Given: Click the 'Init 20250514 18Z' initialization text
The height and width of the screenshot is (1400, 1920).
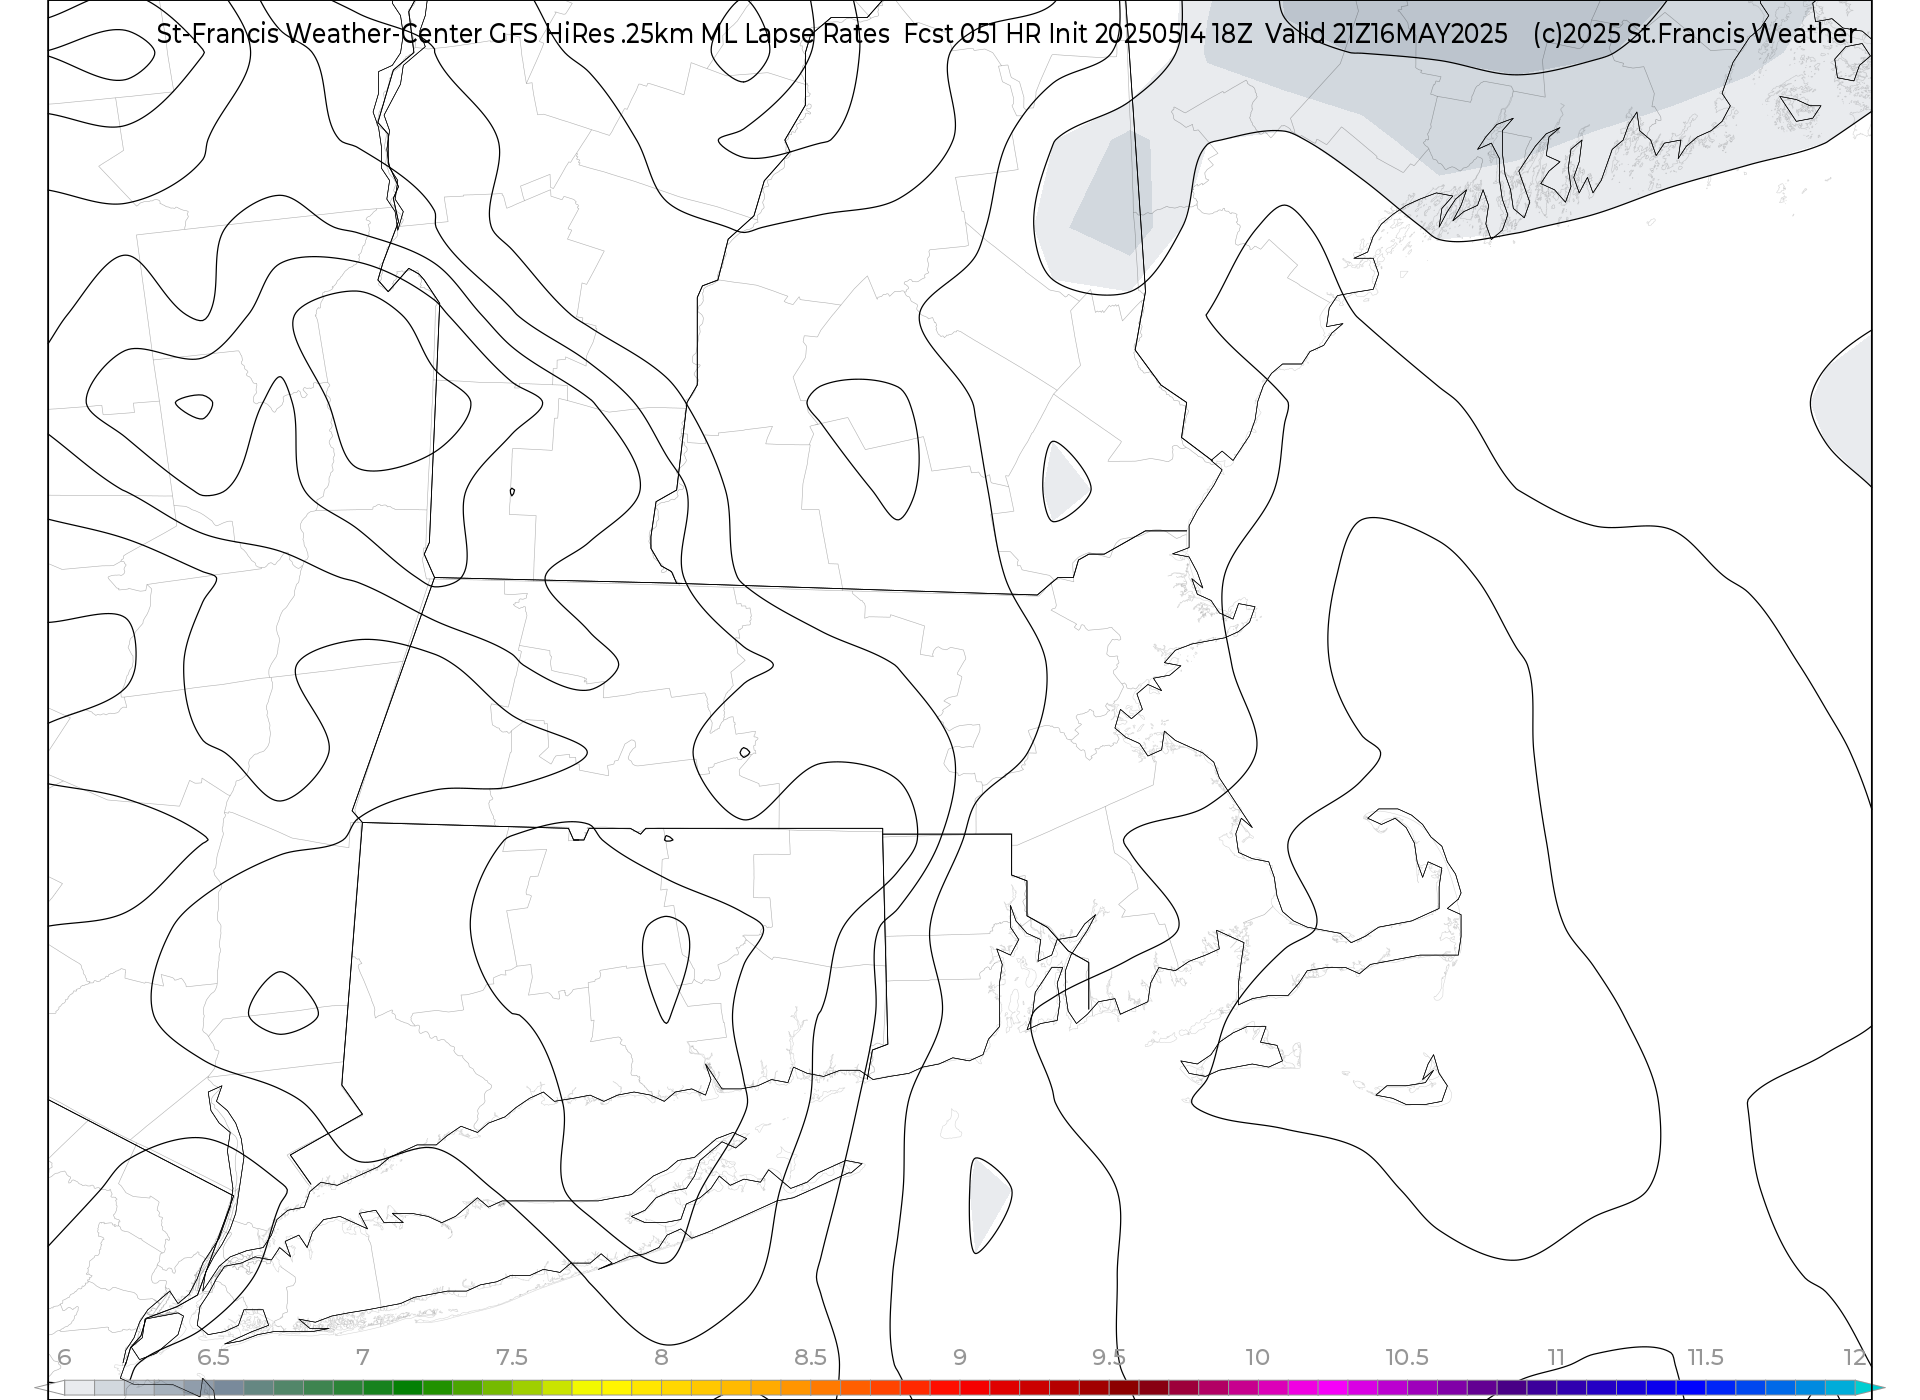Looking at the screenshot, I should [x=1150, y=34].
